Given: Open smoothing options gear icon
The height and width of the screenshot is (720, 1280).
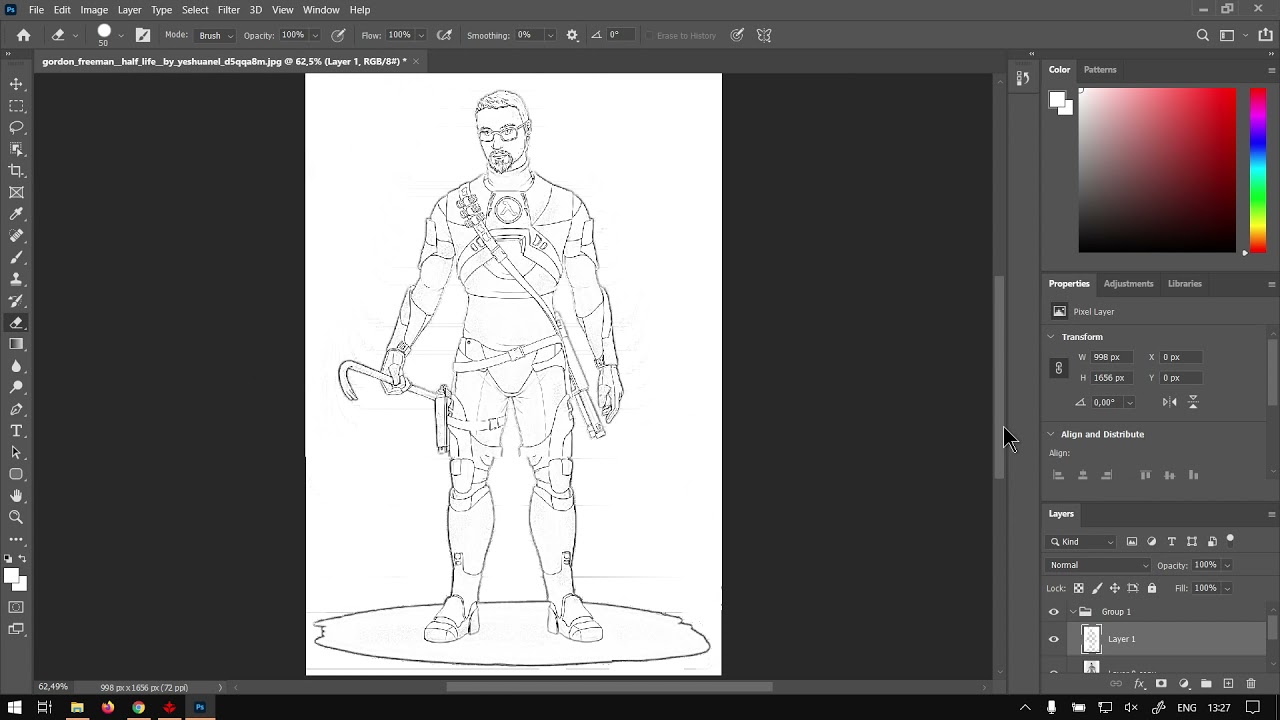Looking at the screenshot, I should (x=572, y=35).
